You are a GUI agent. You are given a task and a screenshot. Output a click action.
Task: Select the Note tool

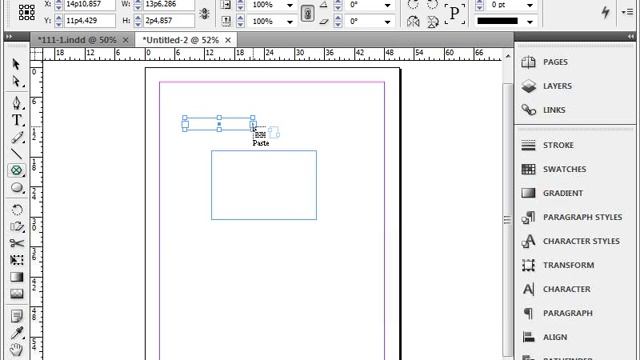tap(17, 316)
